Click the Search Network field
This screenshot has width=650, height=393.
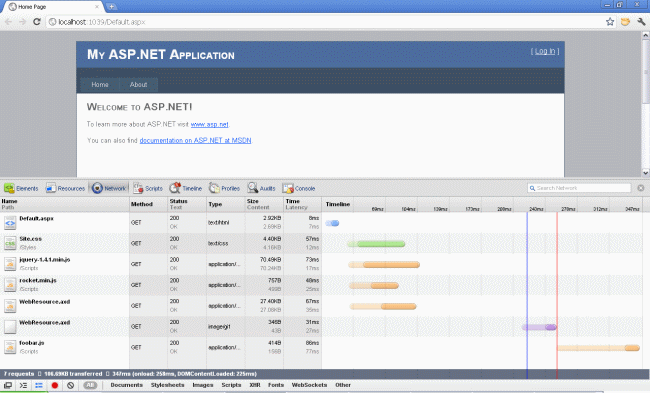(579, 188)
